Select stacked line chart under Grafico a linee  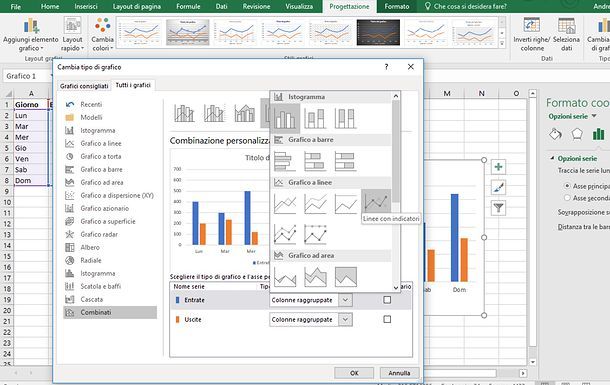click(x=315, y=203)
